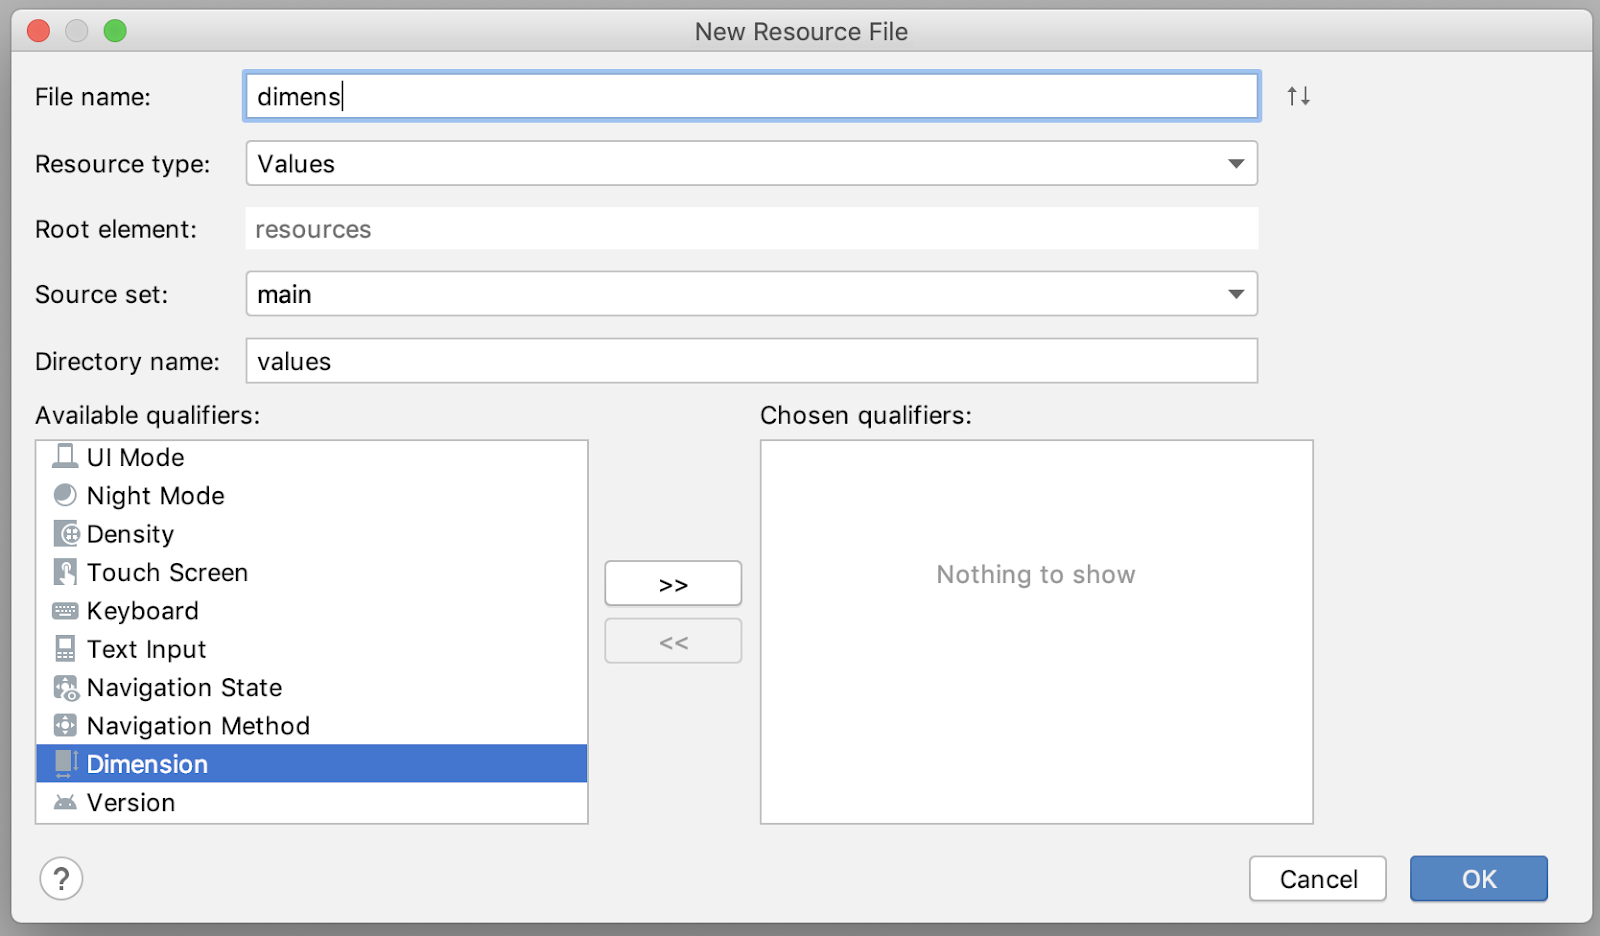
Task: Expand the Source set dropdown arrow
Action: 1236,294
